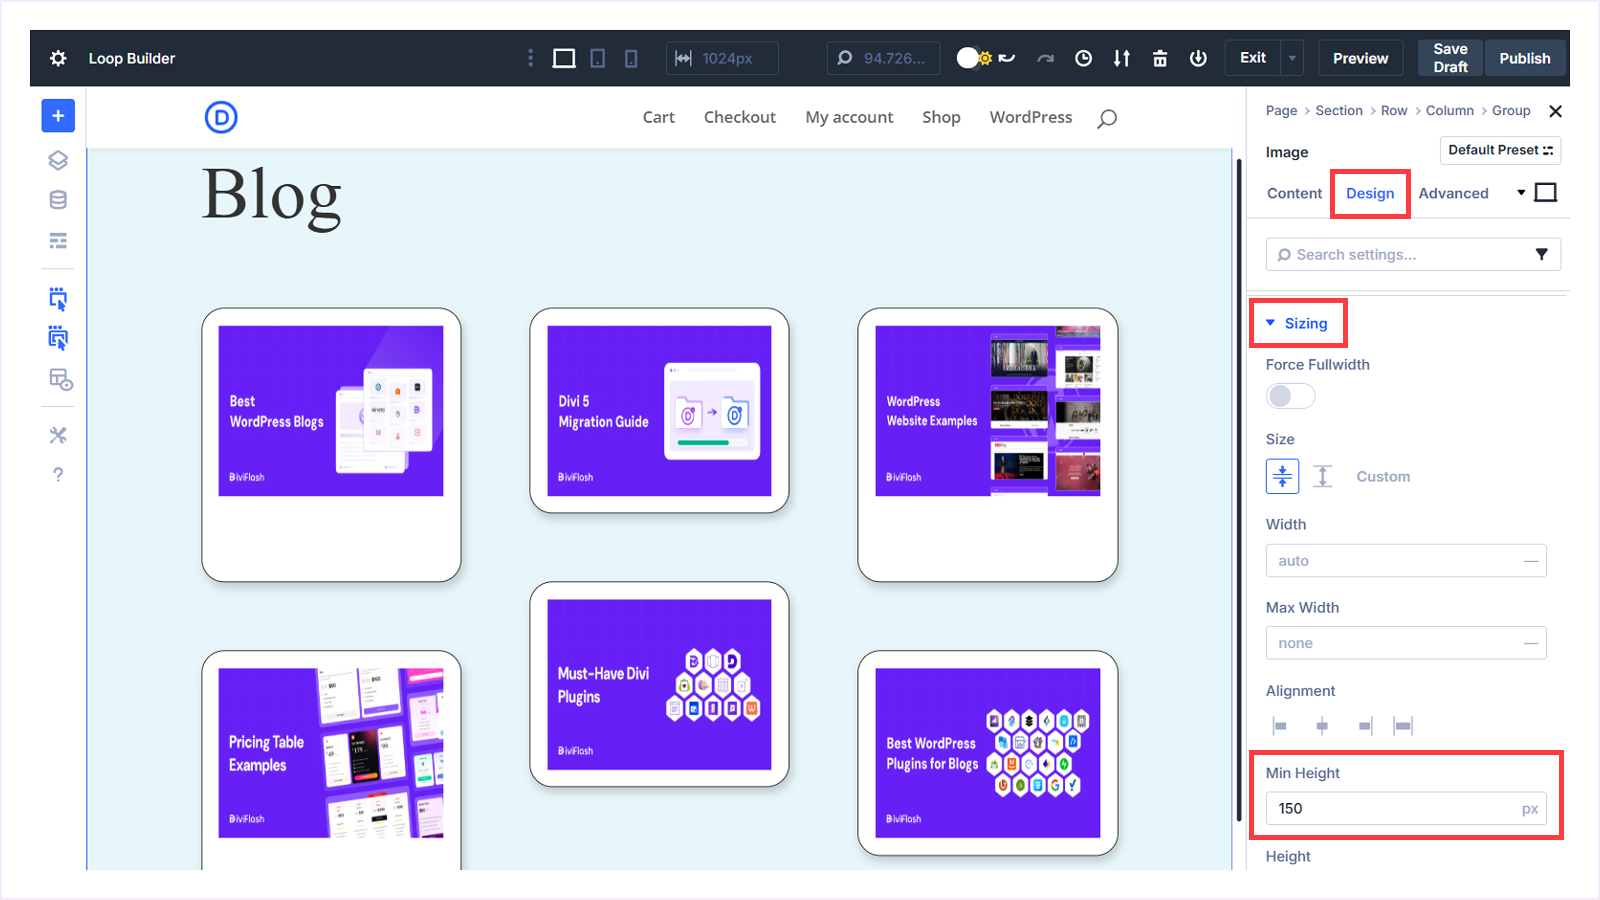Image resolution: width=1600 pixels, height=900 pixels.
Task: Click the undo arrow in the toolbar
Action: 1009,58
